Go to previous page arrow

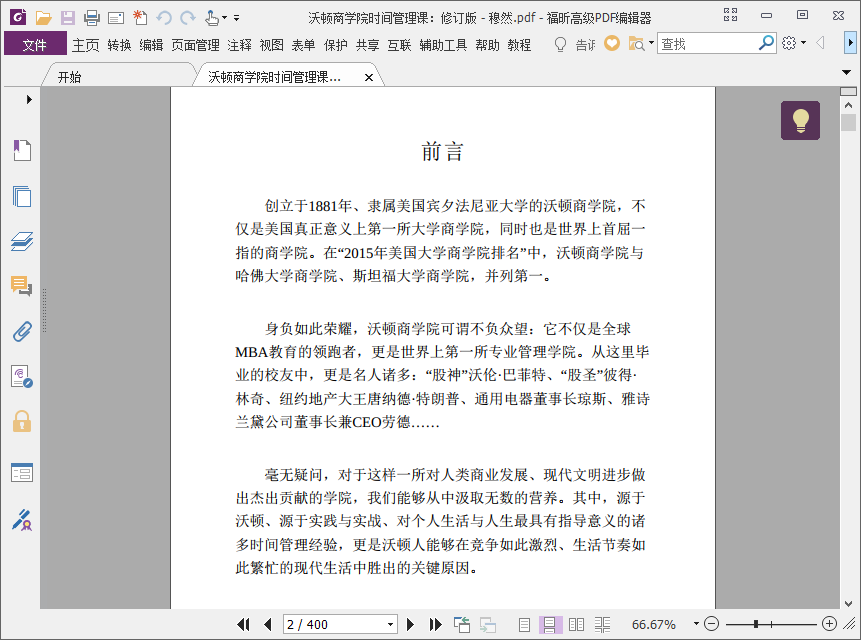(x=268, y=624)
